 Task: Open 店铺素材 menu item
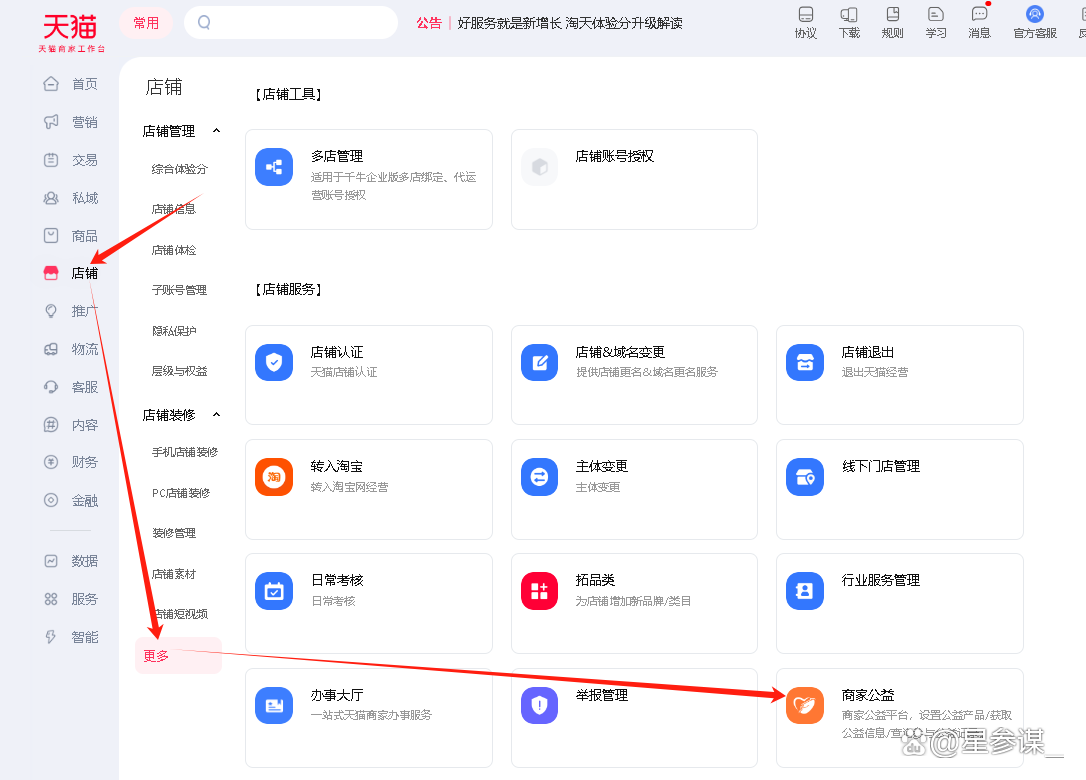[174, 574]
